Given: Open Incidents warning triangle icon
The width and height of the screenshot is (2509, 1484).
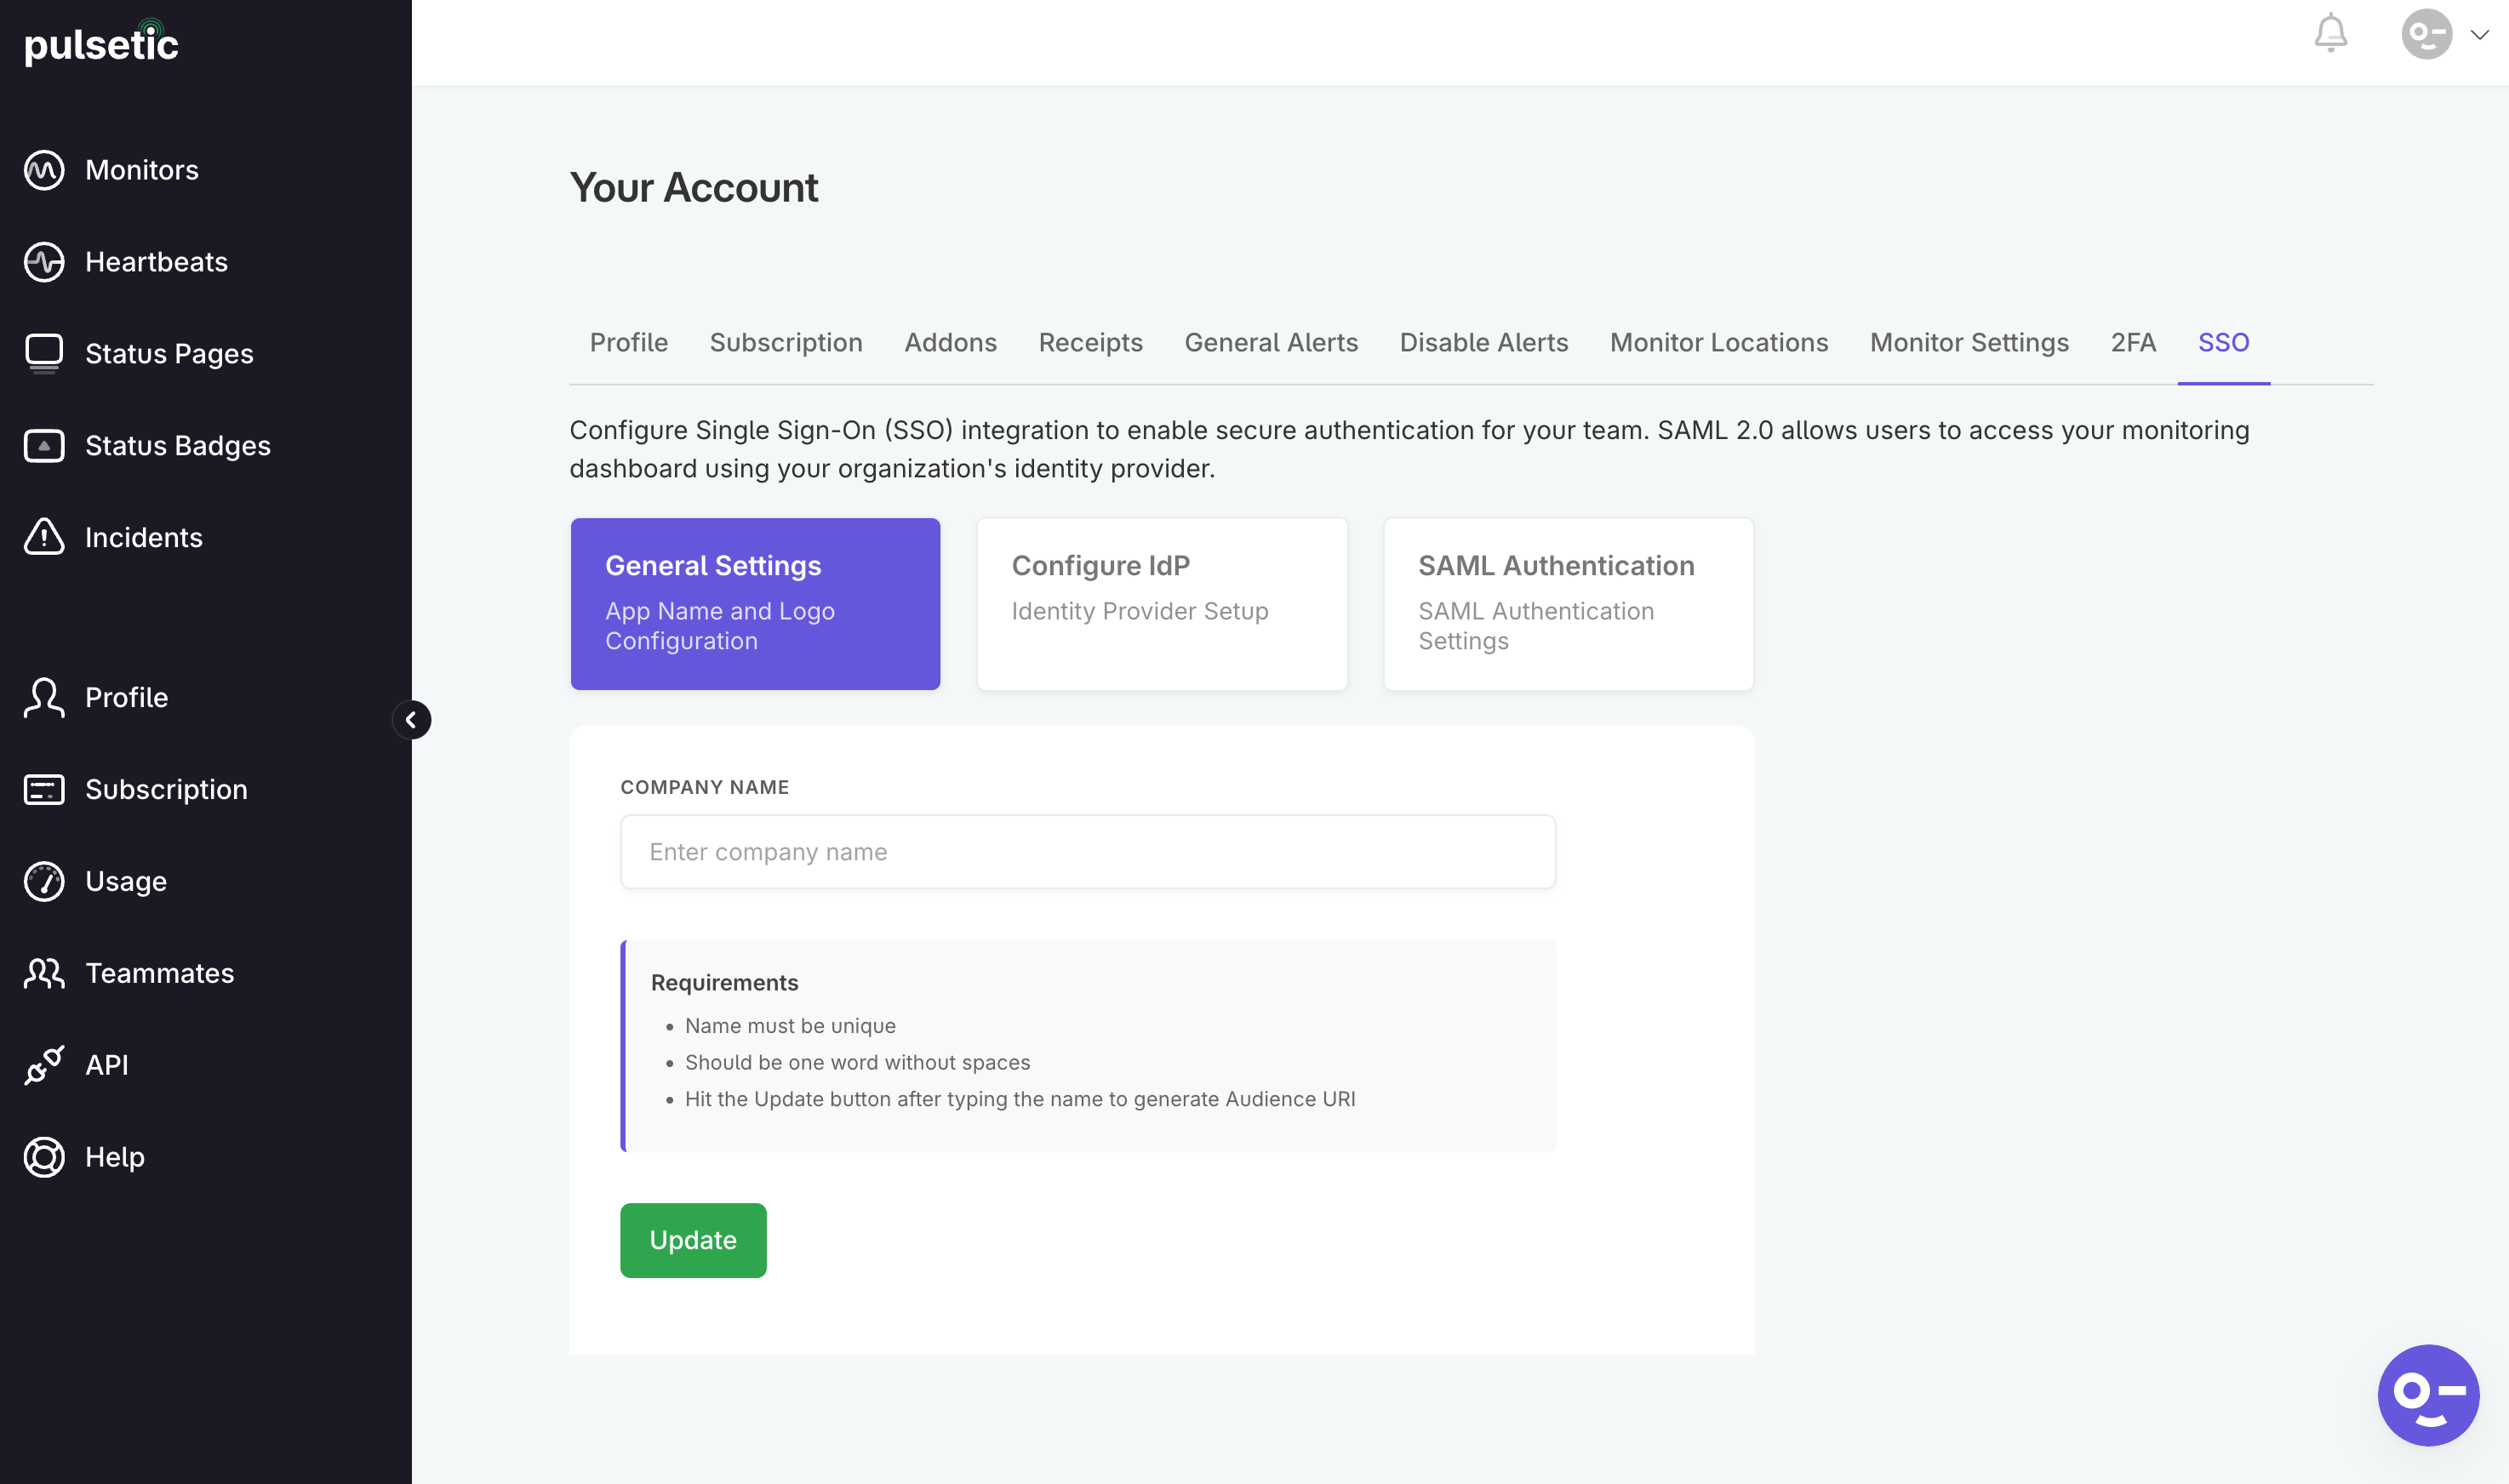Looking at the screenshot, I should pyautogui.click(x=44, y=537).
